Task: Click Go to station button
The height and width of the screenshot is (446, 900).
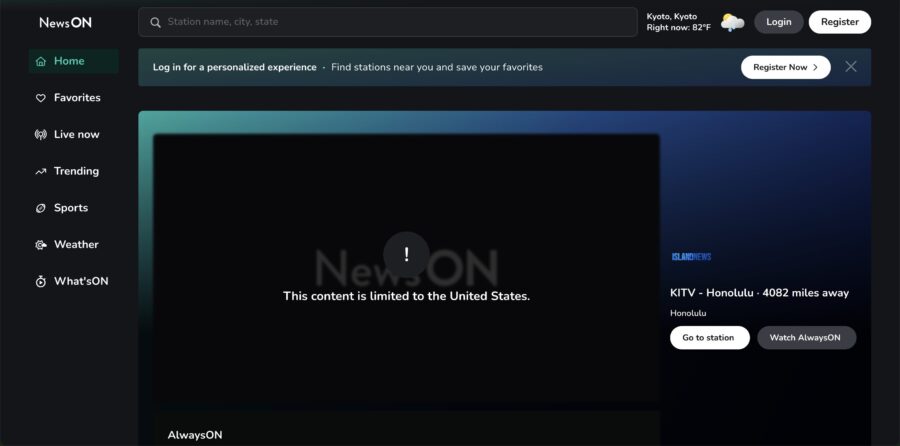Action: [709, 338]
